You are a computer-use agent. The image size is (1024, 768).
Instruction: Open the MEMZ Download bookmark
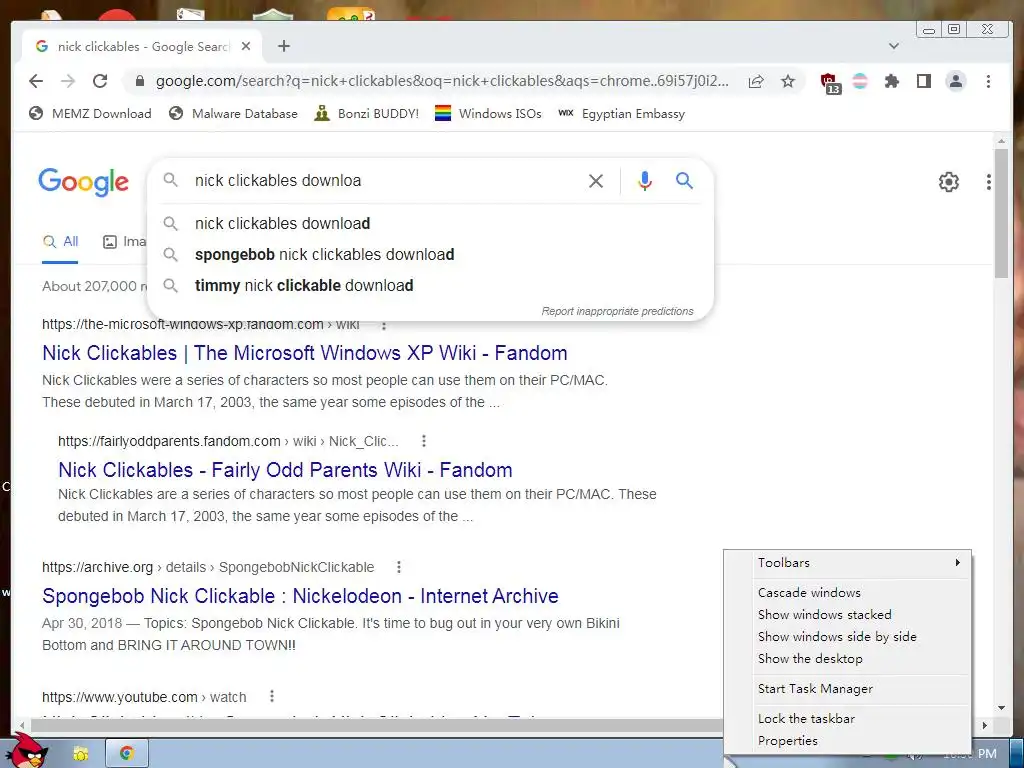(x=90, y=114)
